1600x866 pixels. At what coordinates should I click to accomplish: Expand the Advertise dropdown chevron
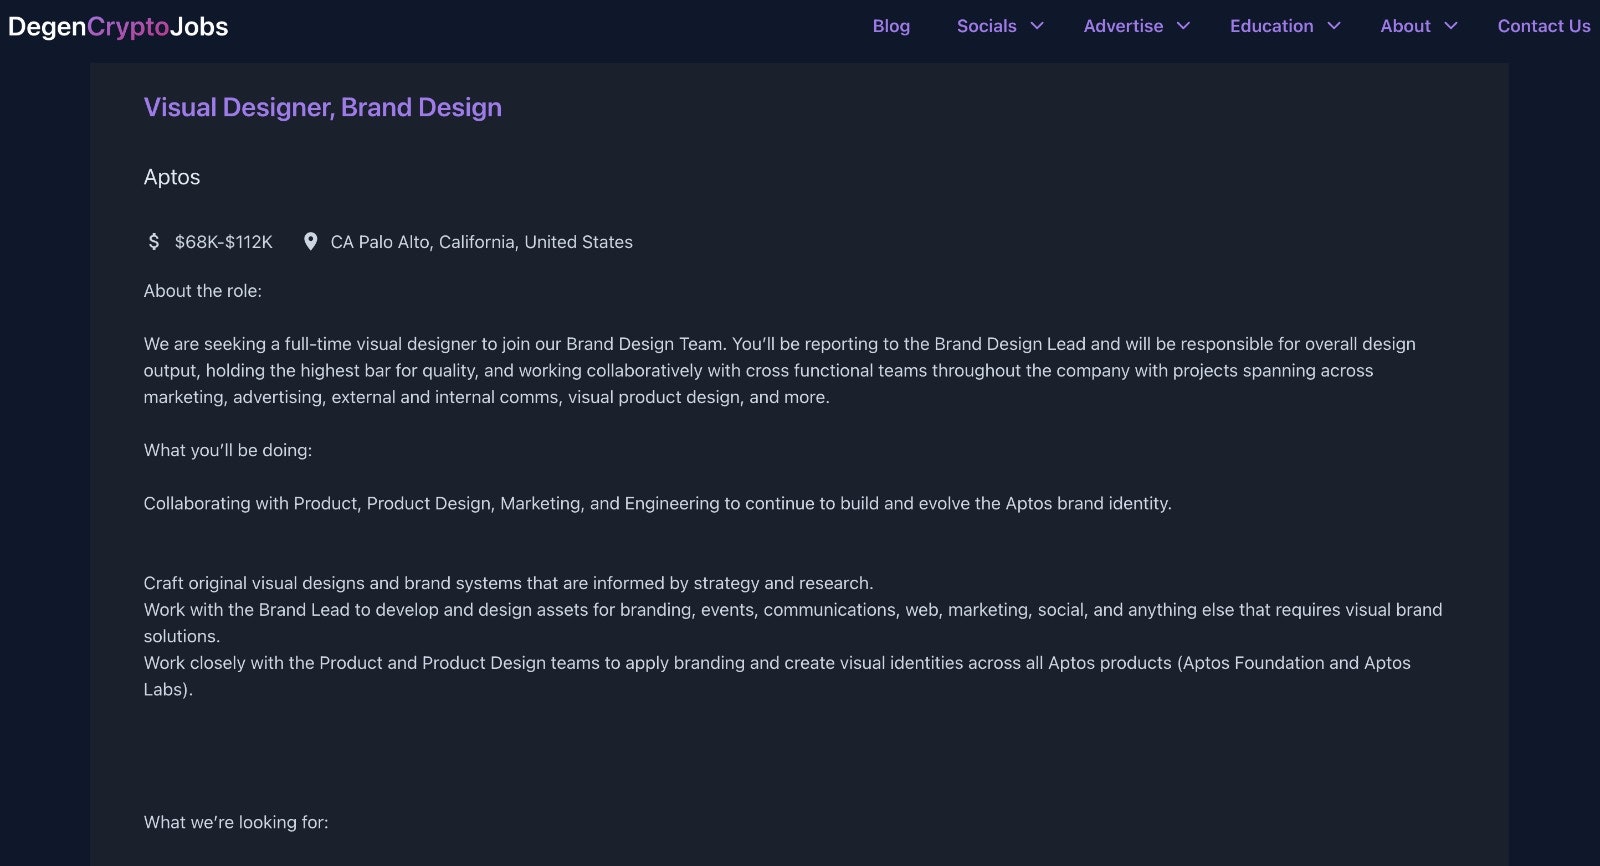click(x=1183, y=26)
